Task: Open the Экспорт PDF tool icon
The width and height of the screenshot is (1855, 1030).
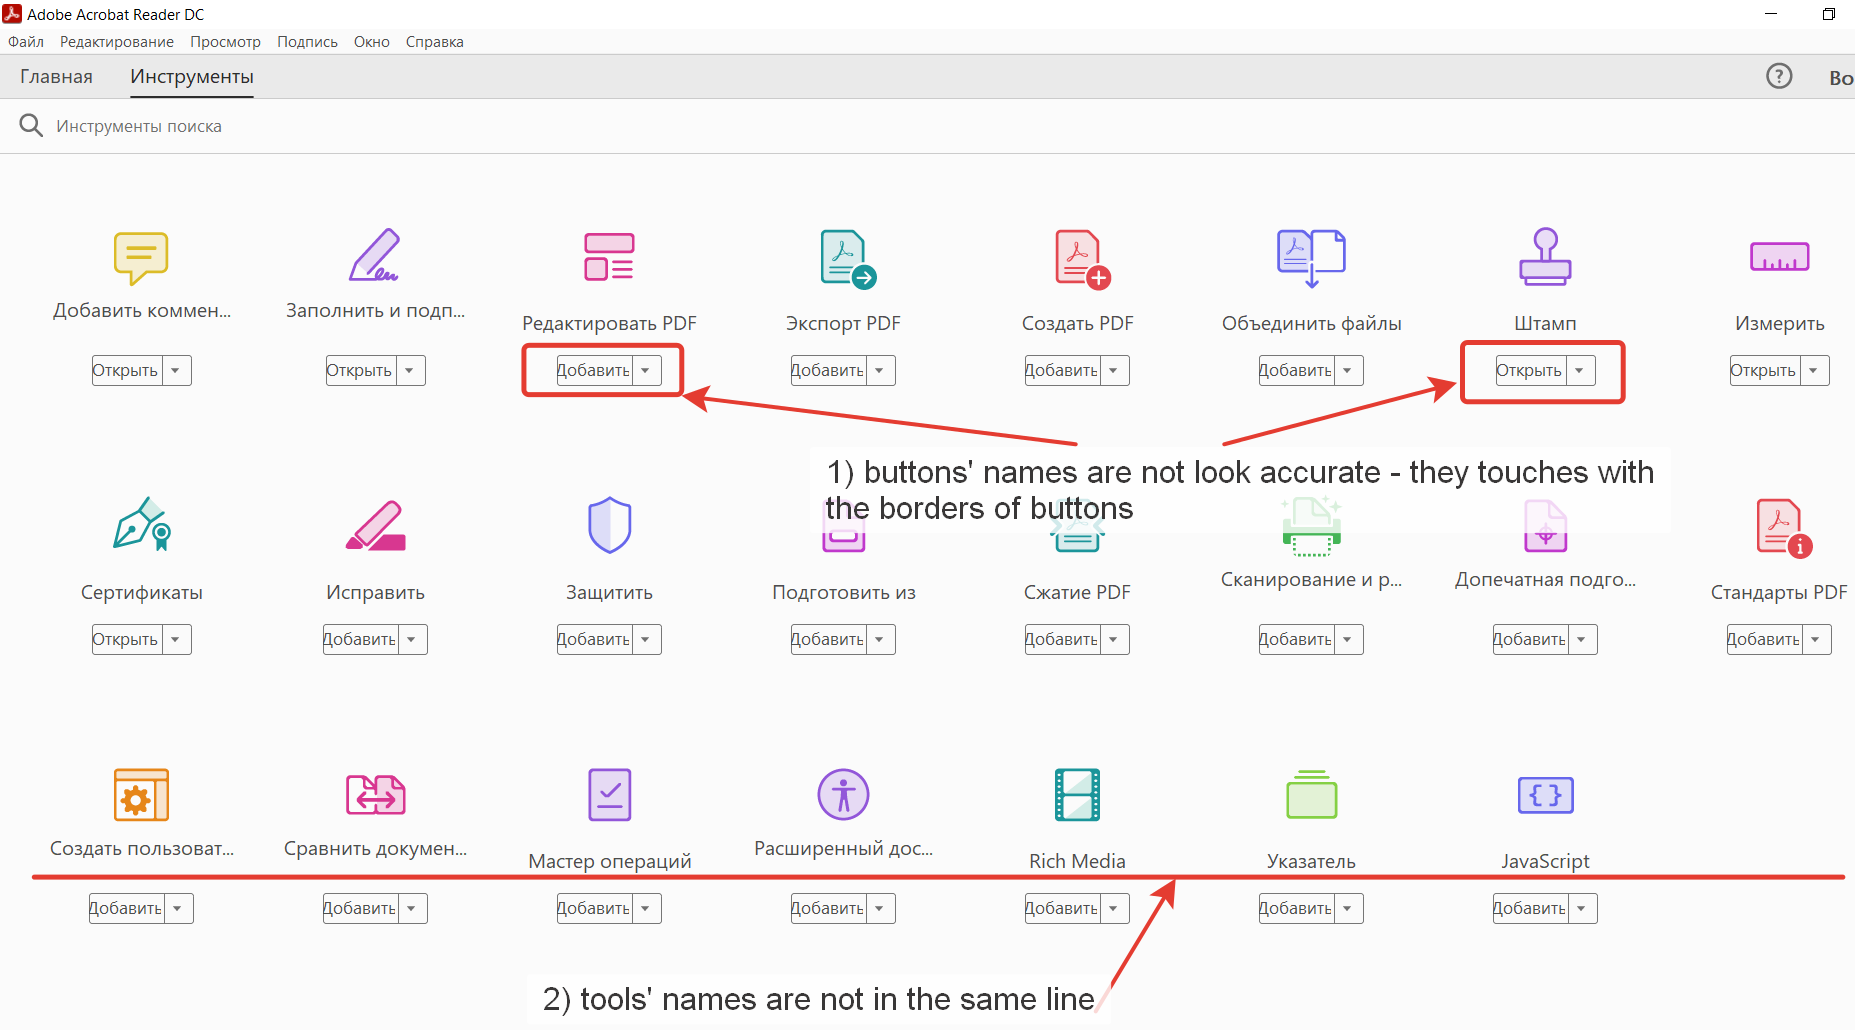Action: 842,257
